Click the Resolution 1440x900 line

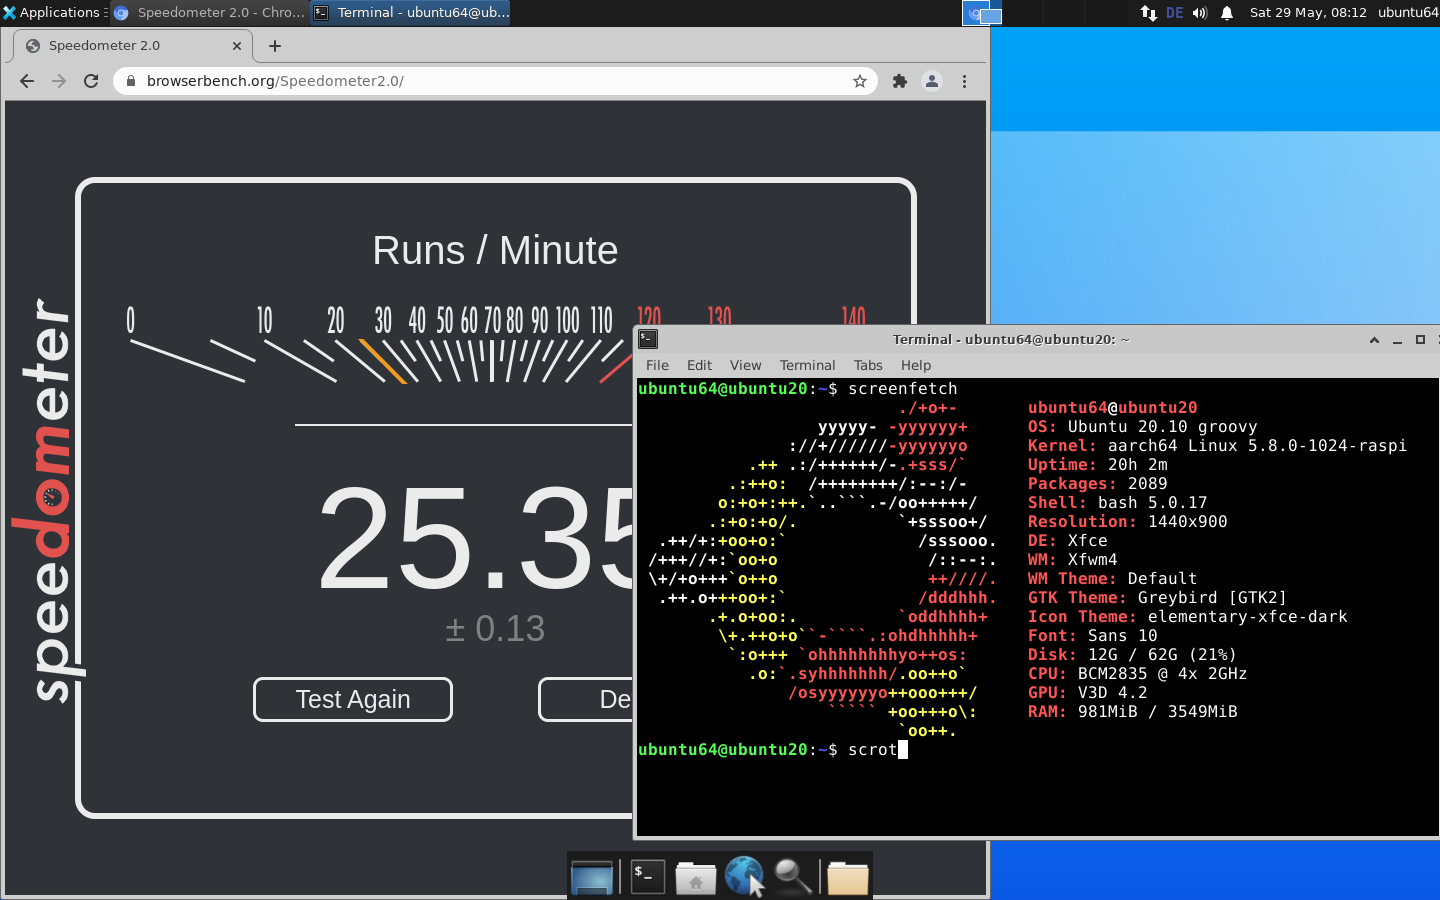1127,522
